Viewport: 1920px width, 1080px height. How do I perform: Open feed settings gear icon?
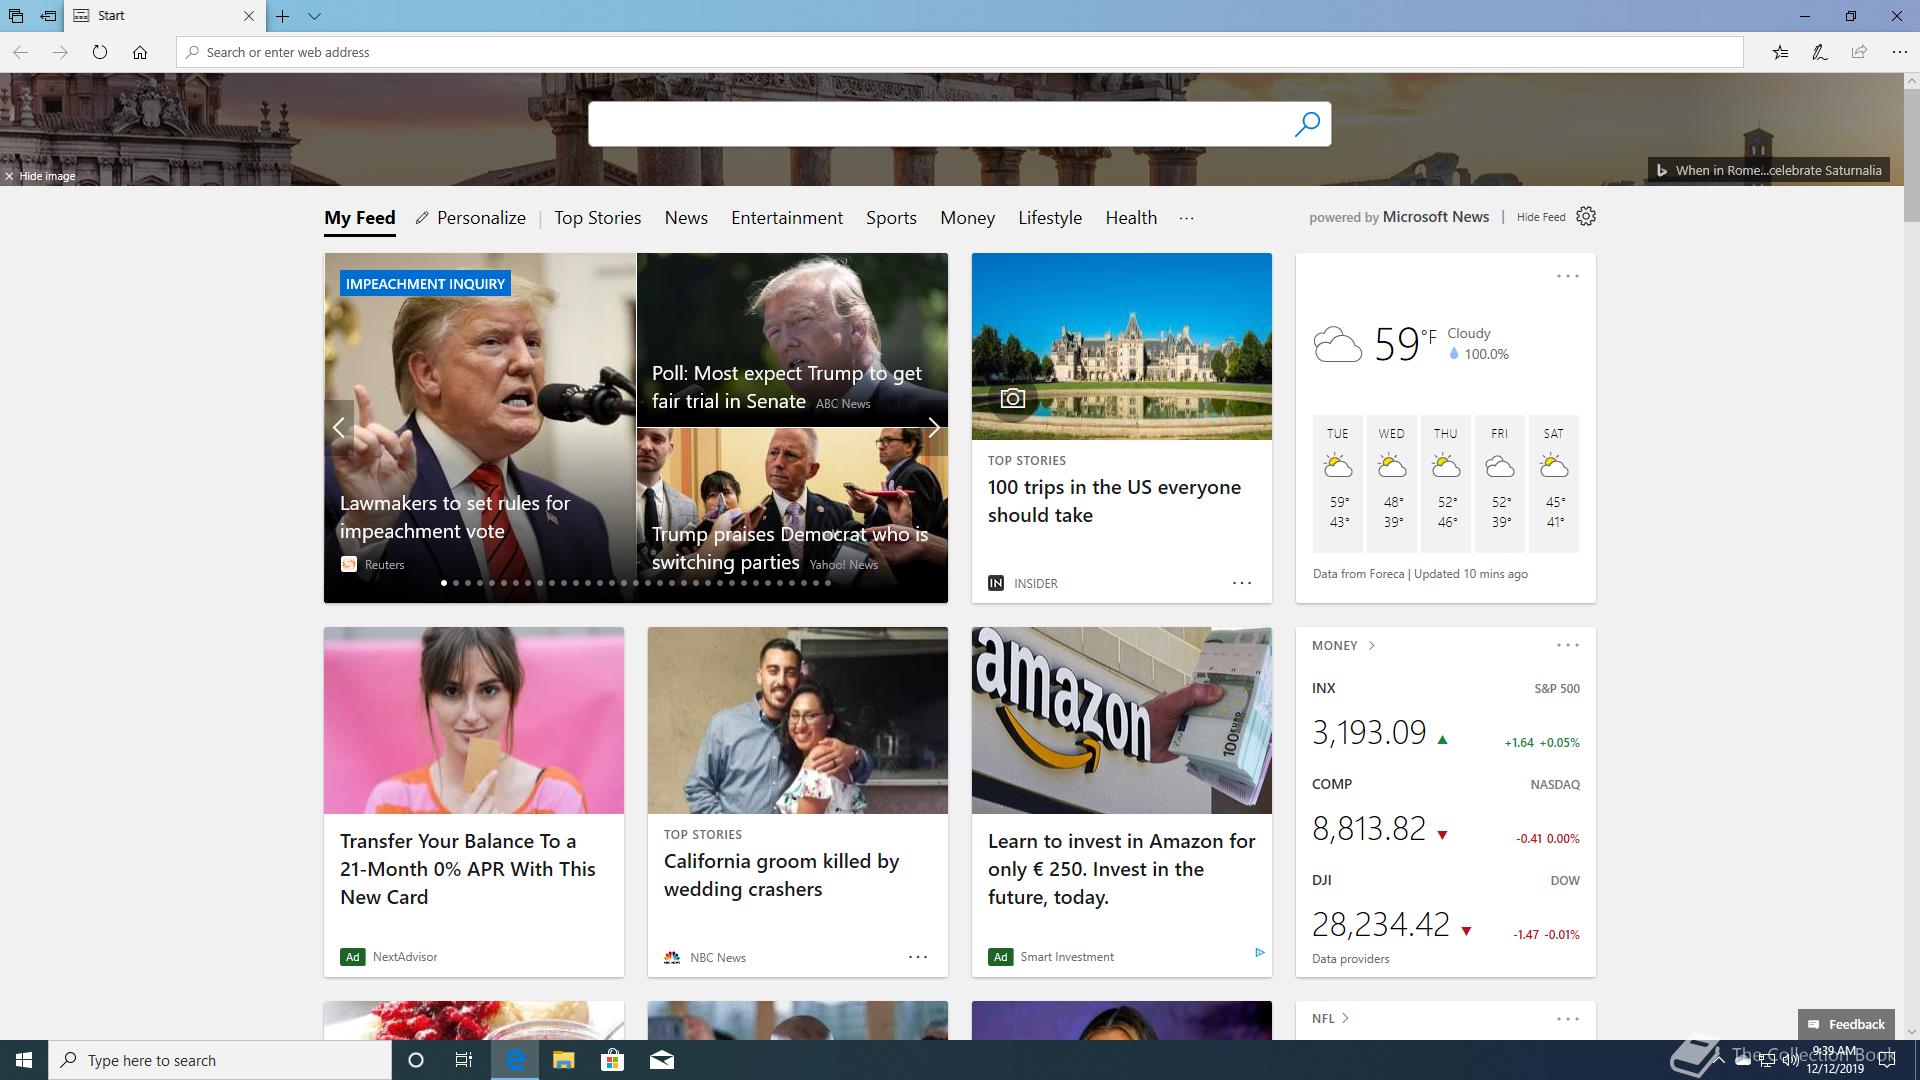pos(1586,217)
